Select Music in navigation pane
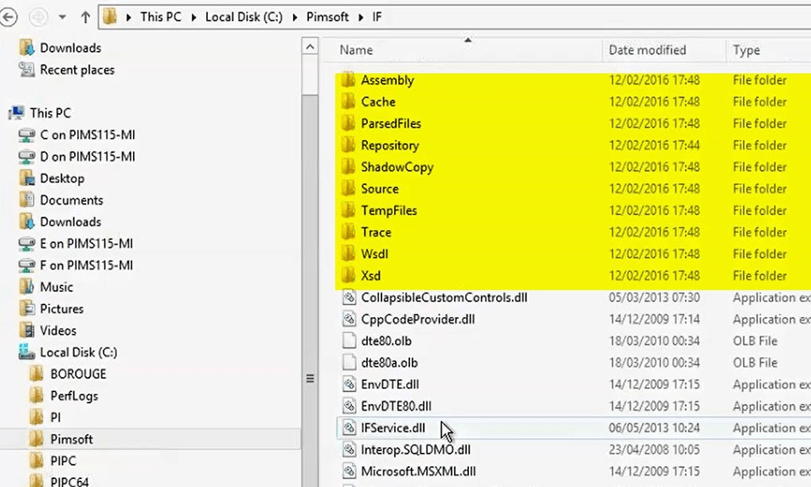 click(x=56, y=287)
